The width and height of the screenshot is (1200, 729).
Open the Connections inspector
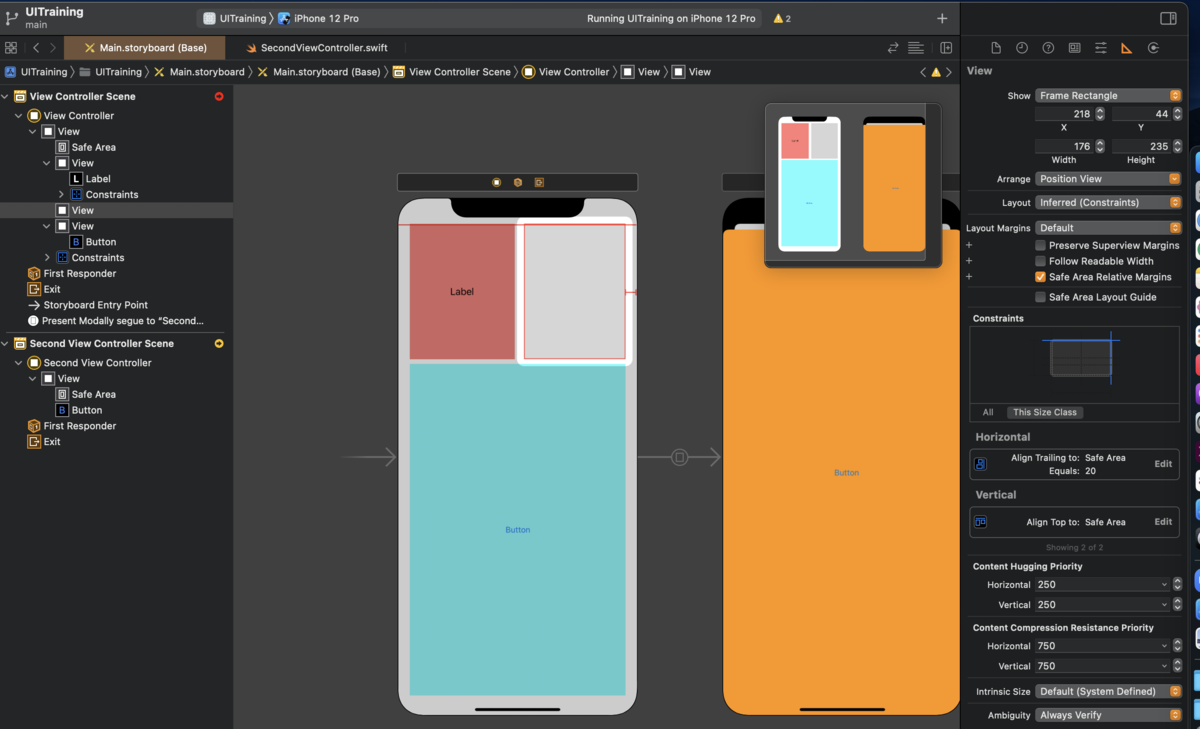(x=1153, y=48)
